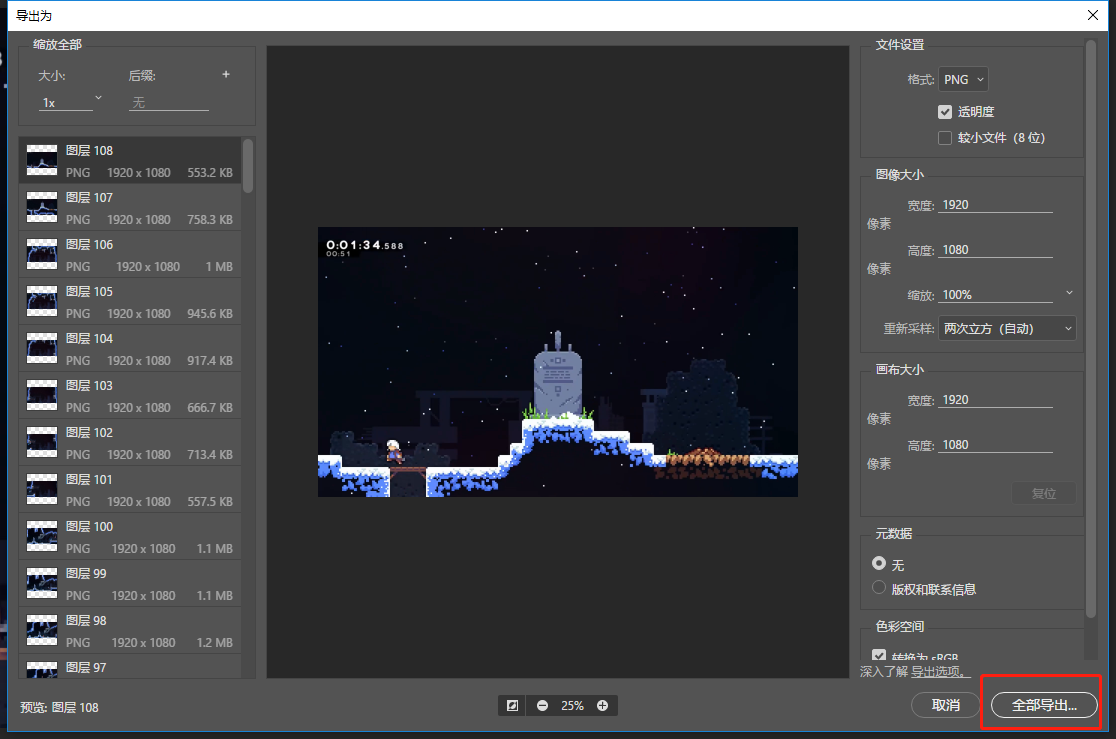This screenshot has width=1116, height=739.
Task: Toggle the 转换为 sRGB checkbox
Action: (x=879, y=655)
